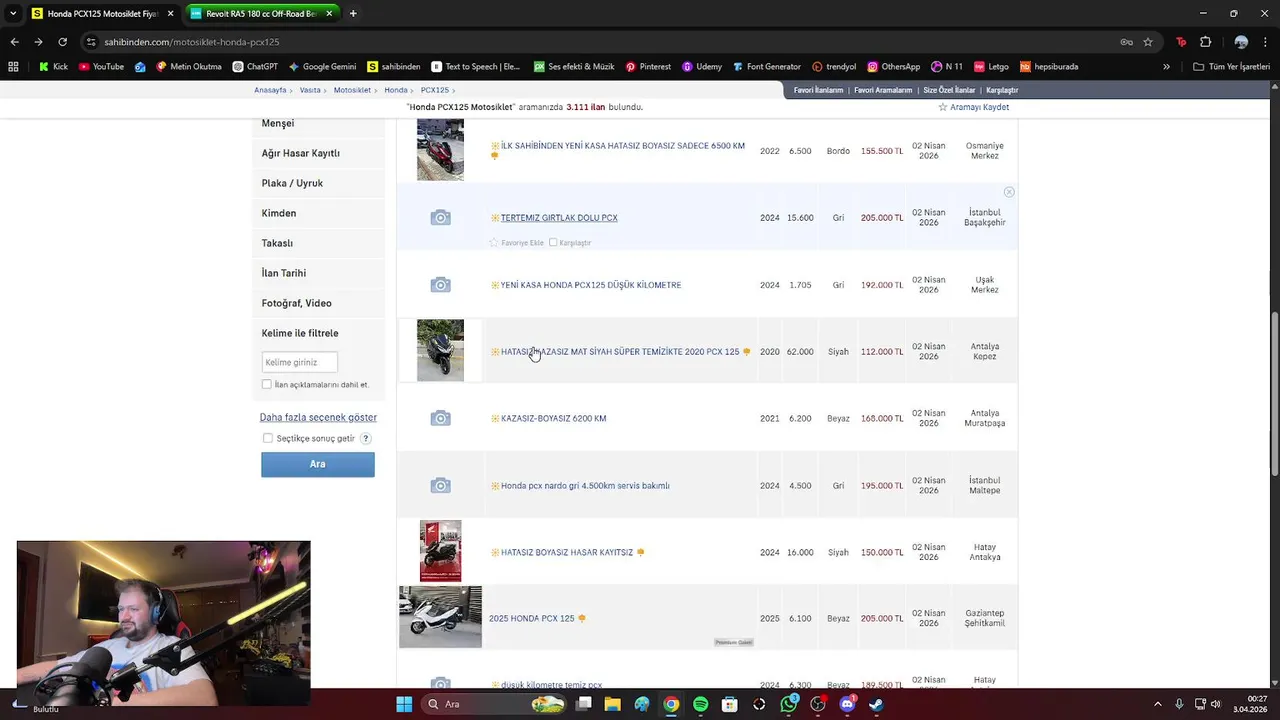1280x720 pixels.
Task: Dismiss the TERTEMİZ GIRTLAK DOLU PCX listing
Action: tap(1009, 192)
